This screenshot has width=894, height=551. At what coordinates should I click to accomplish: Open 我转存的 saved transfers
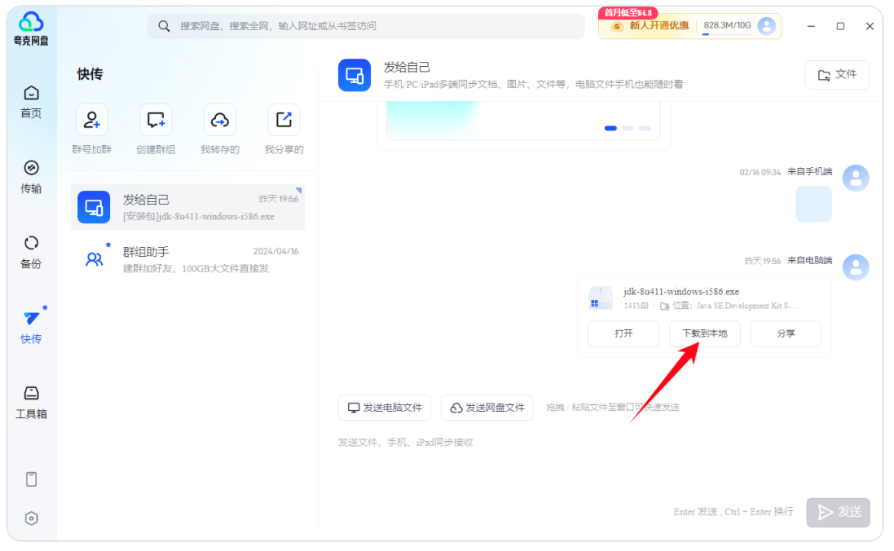219,121
